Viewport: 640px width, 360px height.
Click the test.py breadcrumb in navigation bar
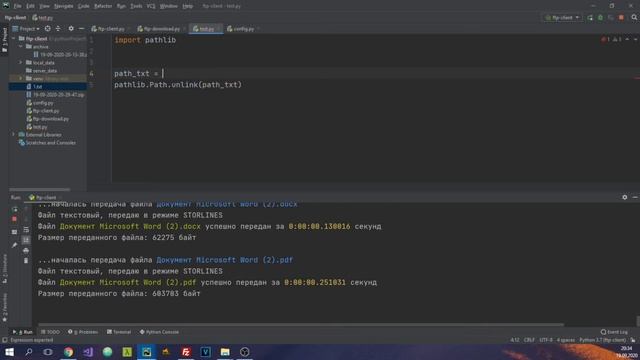(x=42, y=18)
